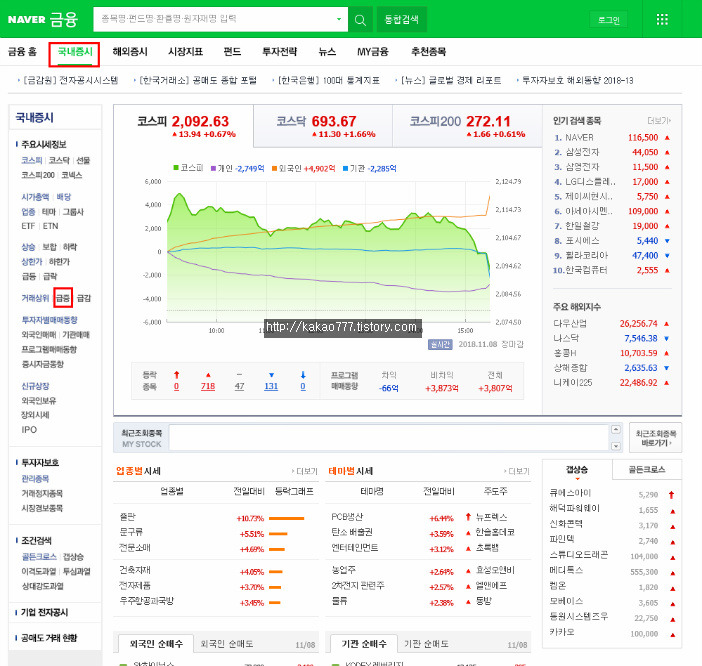Open 기업 전자공시 sidebar section
Screen dimensions: 702x666
[44, 612]
